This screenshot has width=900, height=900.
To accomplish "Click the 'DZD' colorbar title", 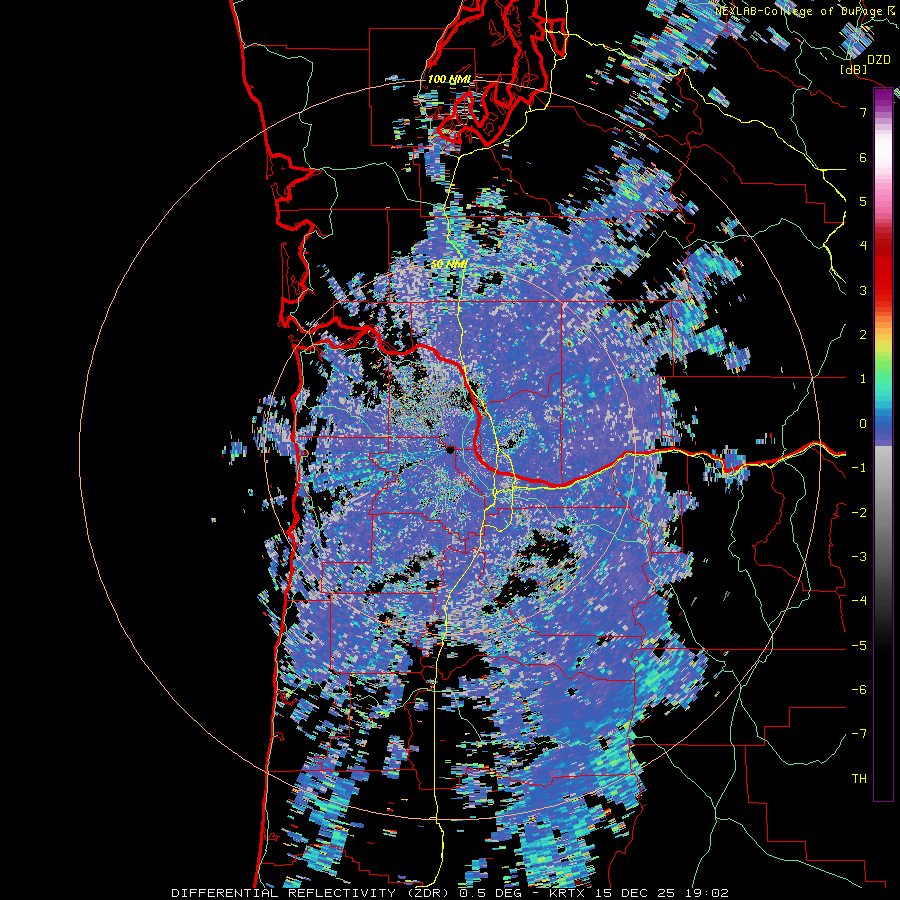I will [x=878, y=59].
